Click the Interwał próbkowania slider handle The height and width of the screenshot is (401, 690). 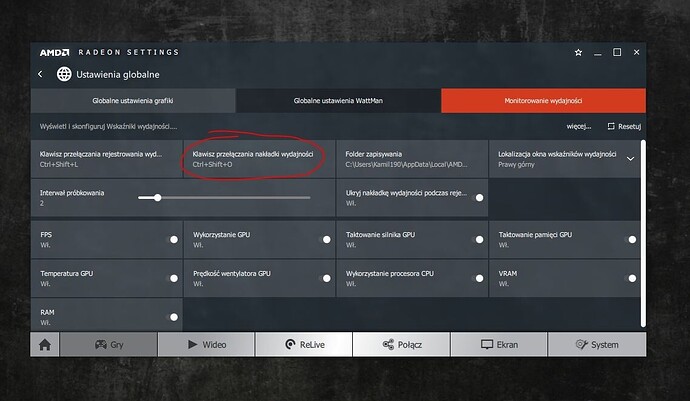coord(157,198)
